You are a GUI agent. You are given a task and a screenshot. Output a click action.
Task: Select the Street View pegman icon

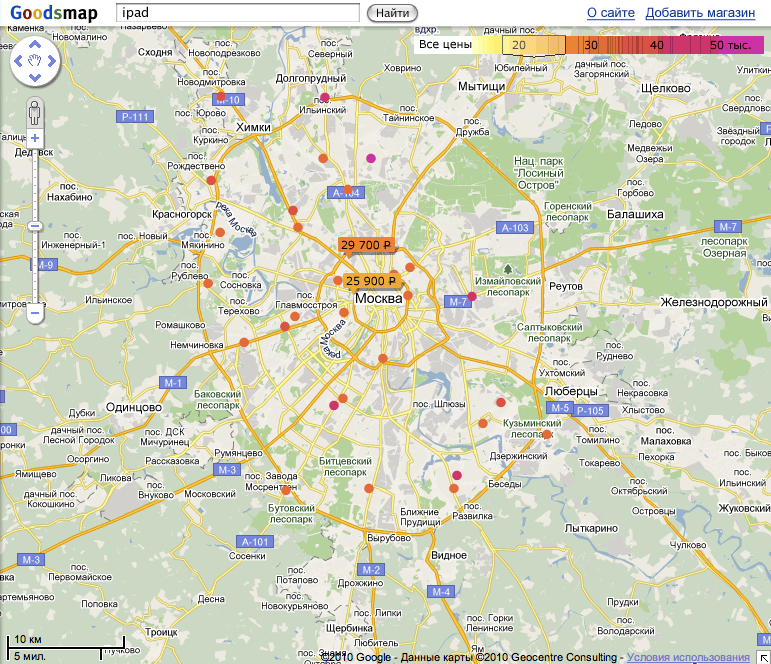[35, 111]
